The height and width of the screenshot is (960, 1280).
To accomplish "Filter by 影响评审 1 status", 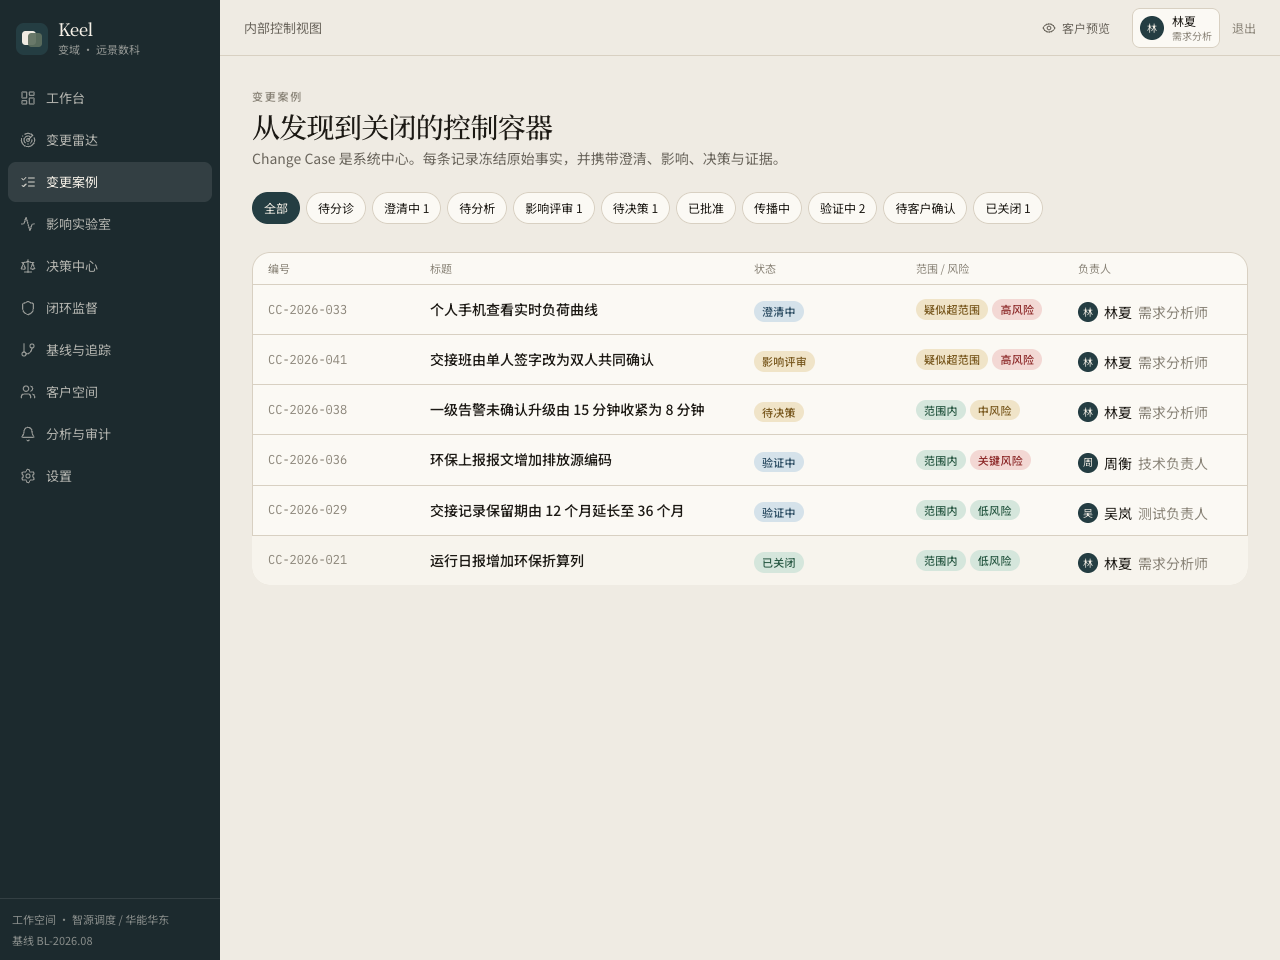I will coord(554,208).
